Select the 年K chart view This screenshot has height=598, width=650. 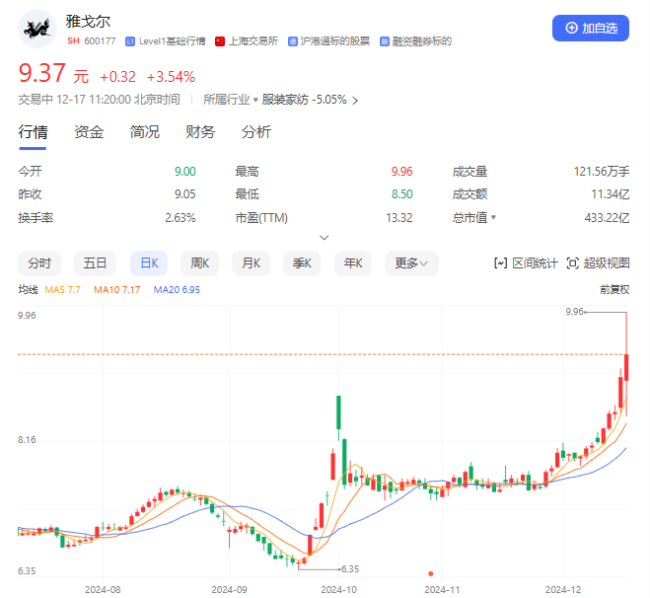[353, 263]
